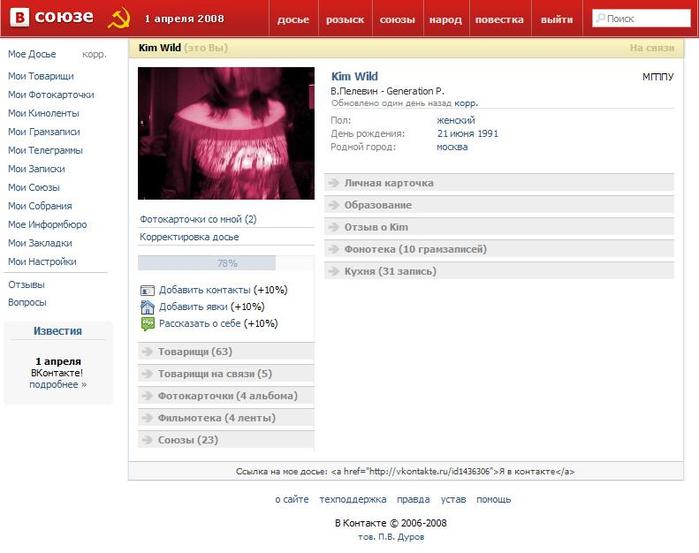Click выйти to log out
The height and width of the screenshot is (553, 699).
click(557, 20)
